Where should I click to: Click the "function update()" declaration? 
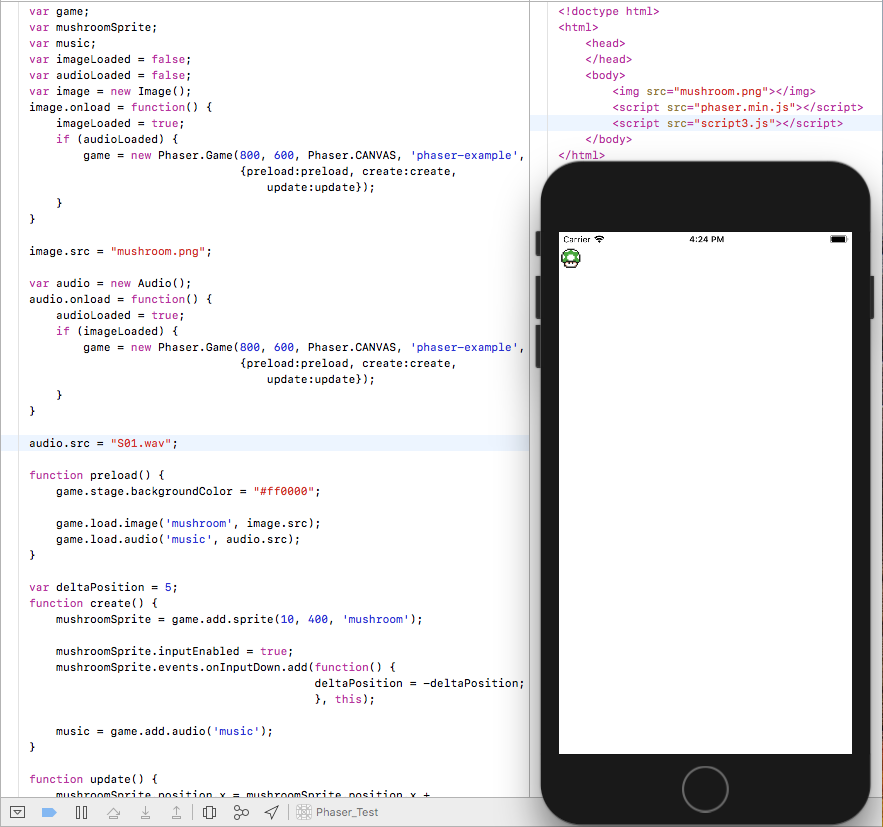coord(93,779)
